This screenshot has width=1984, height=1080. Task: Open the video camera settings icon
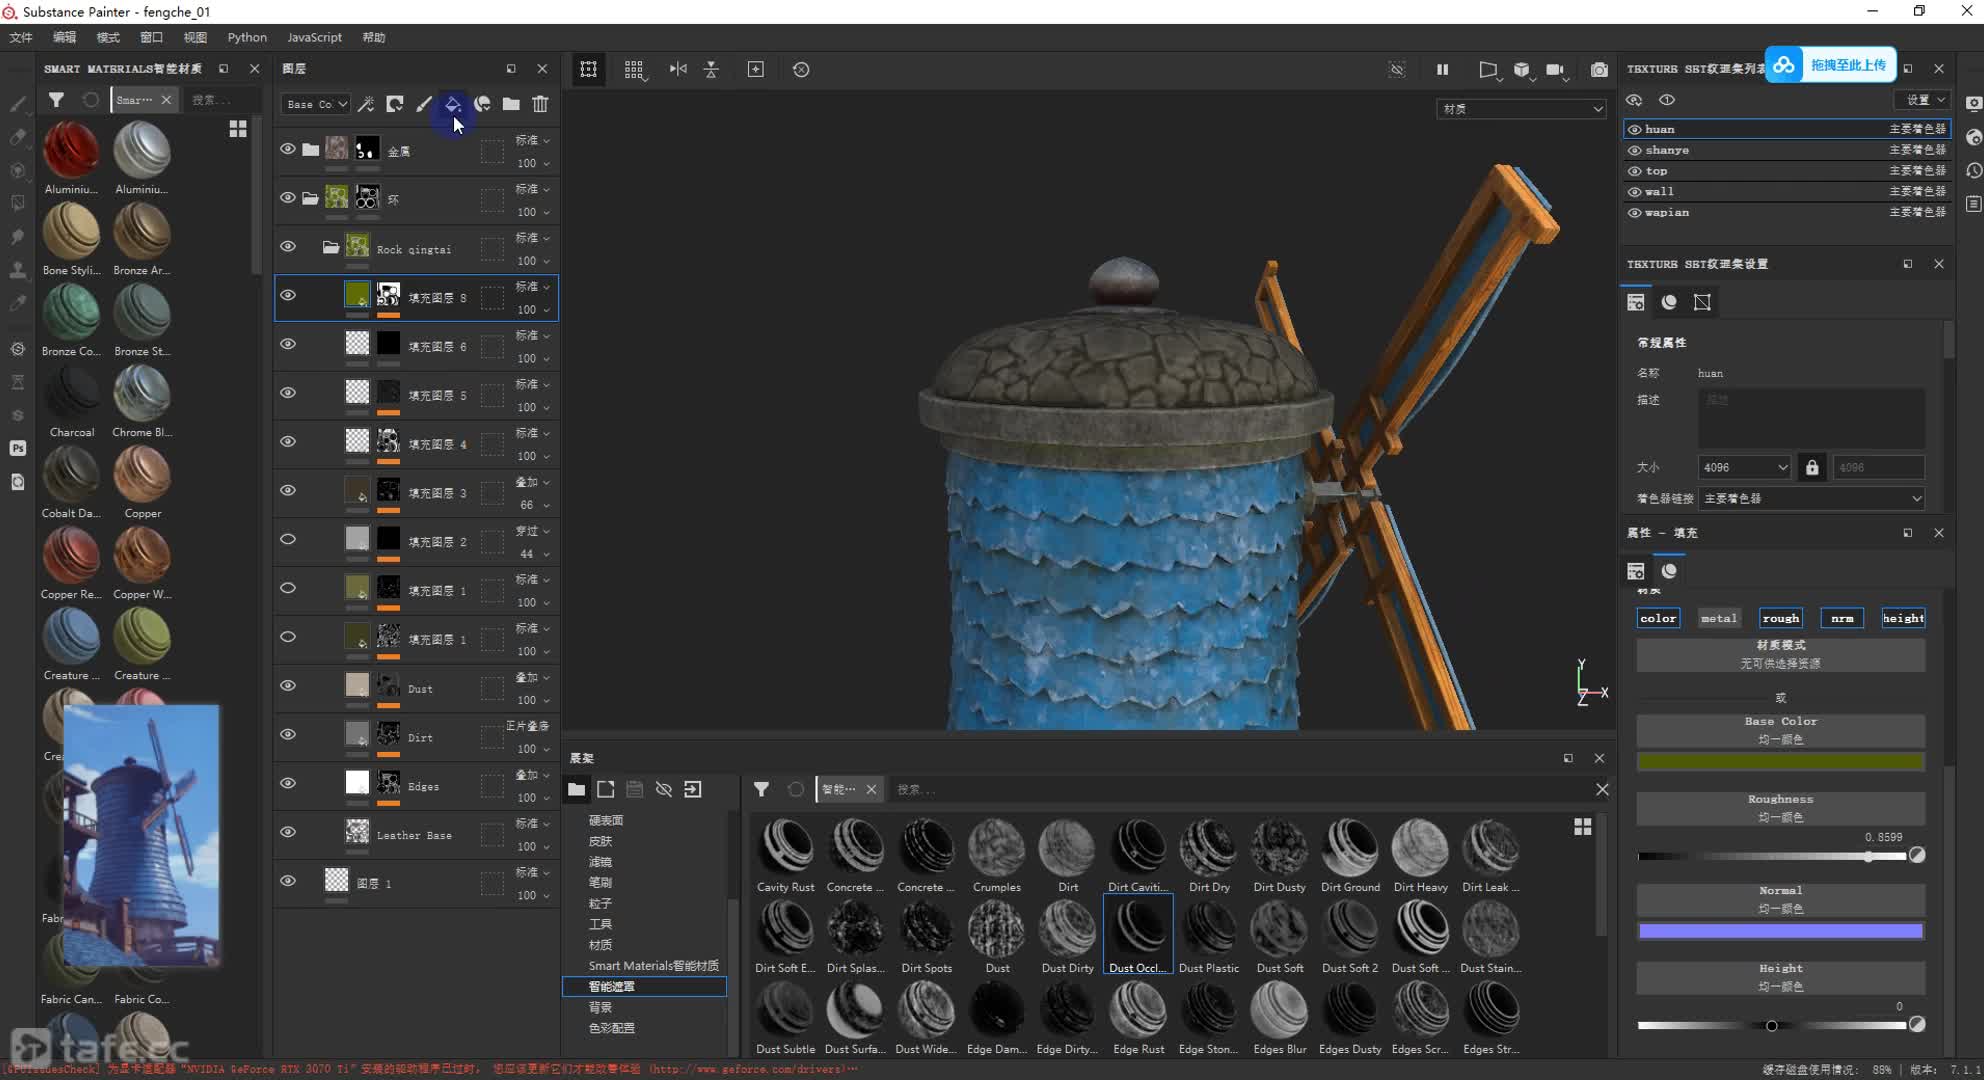[1555, 69]
